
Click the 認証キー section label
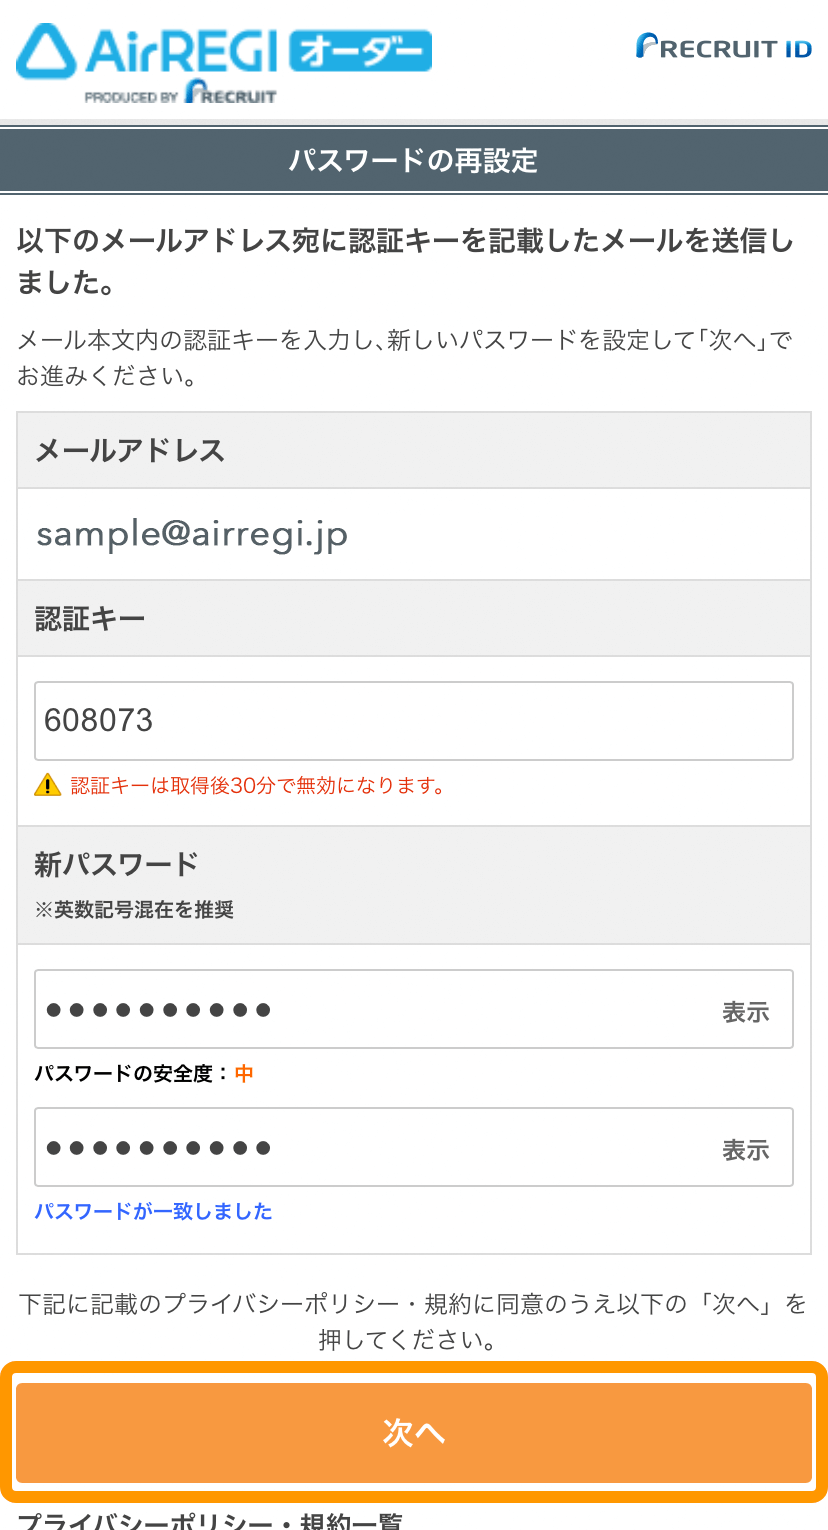pyautogui.click(x=90, y=619)
